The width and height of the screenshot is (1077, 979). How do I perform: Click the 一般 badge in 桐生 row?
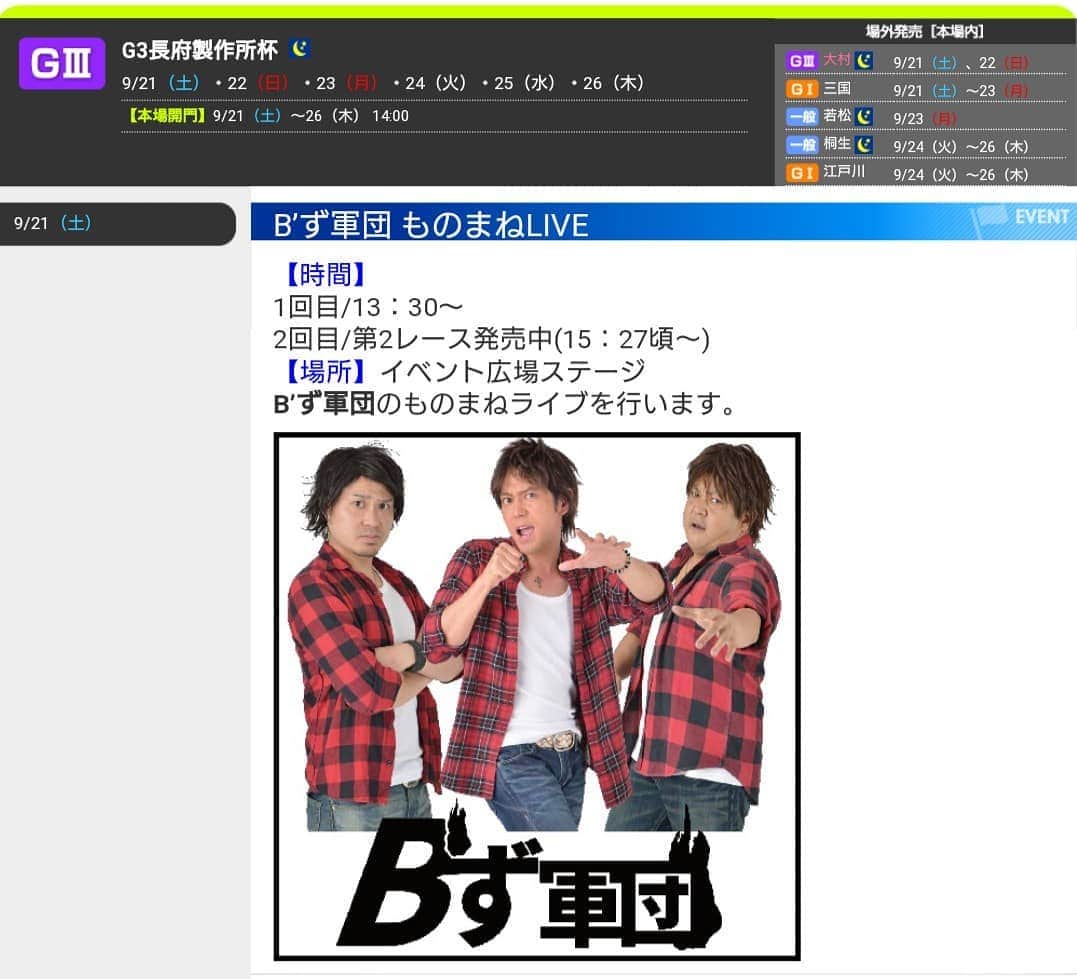[x=802, y=145]
